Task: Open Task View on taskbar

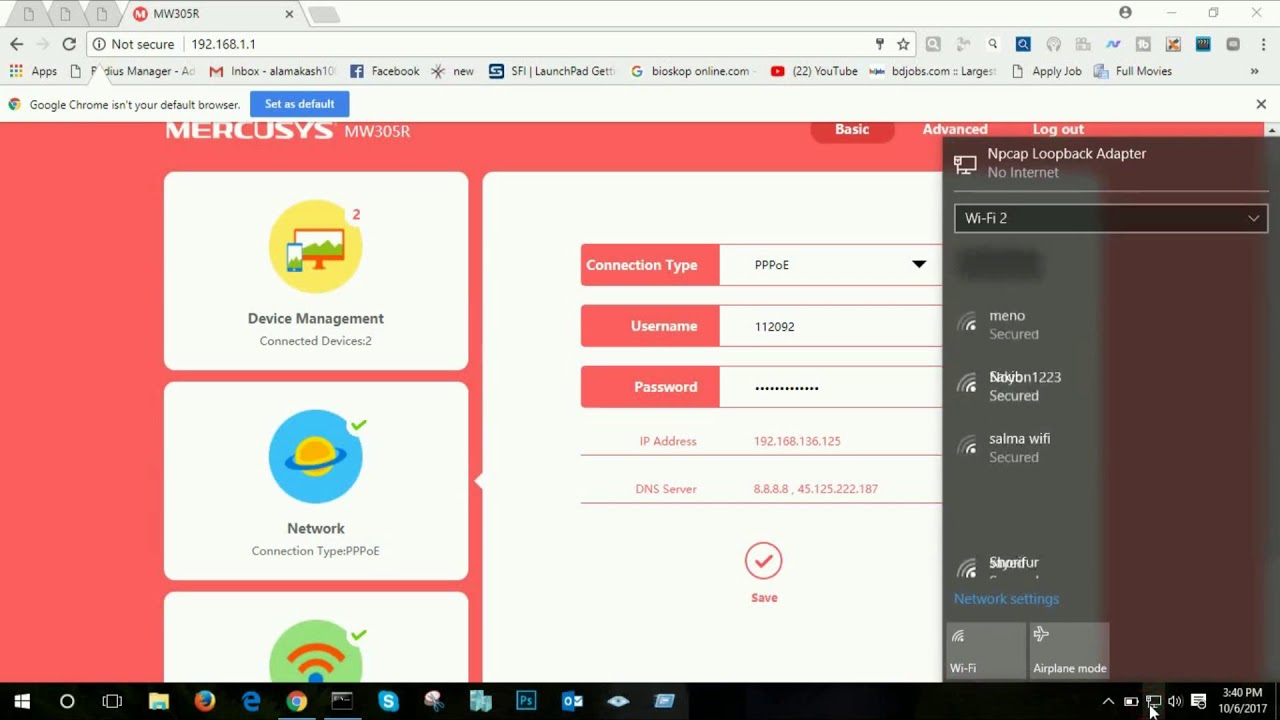Action: point(112,701)
